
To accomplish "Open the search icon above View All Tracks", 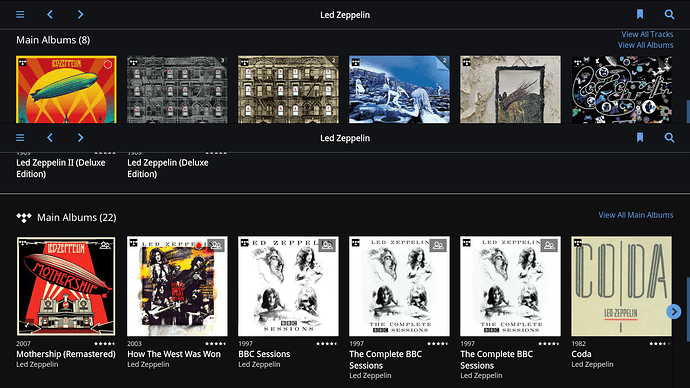I will pos(669,15).
